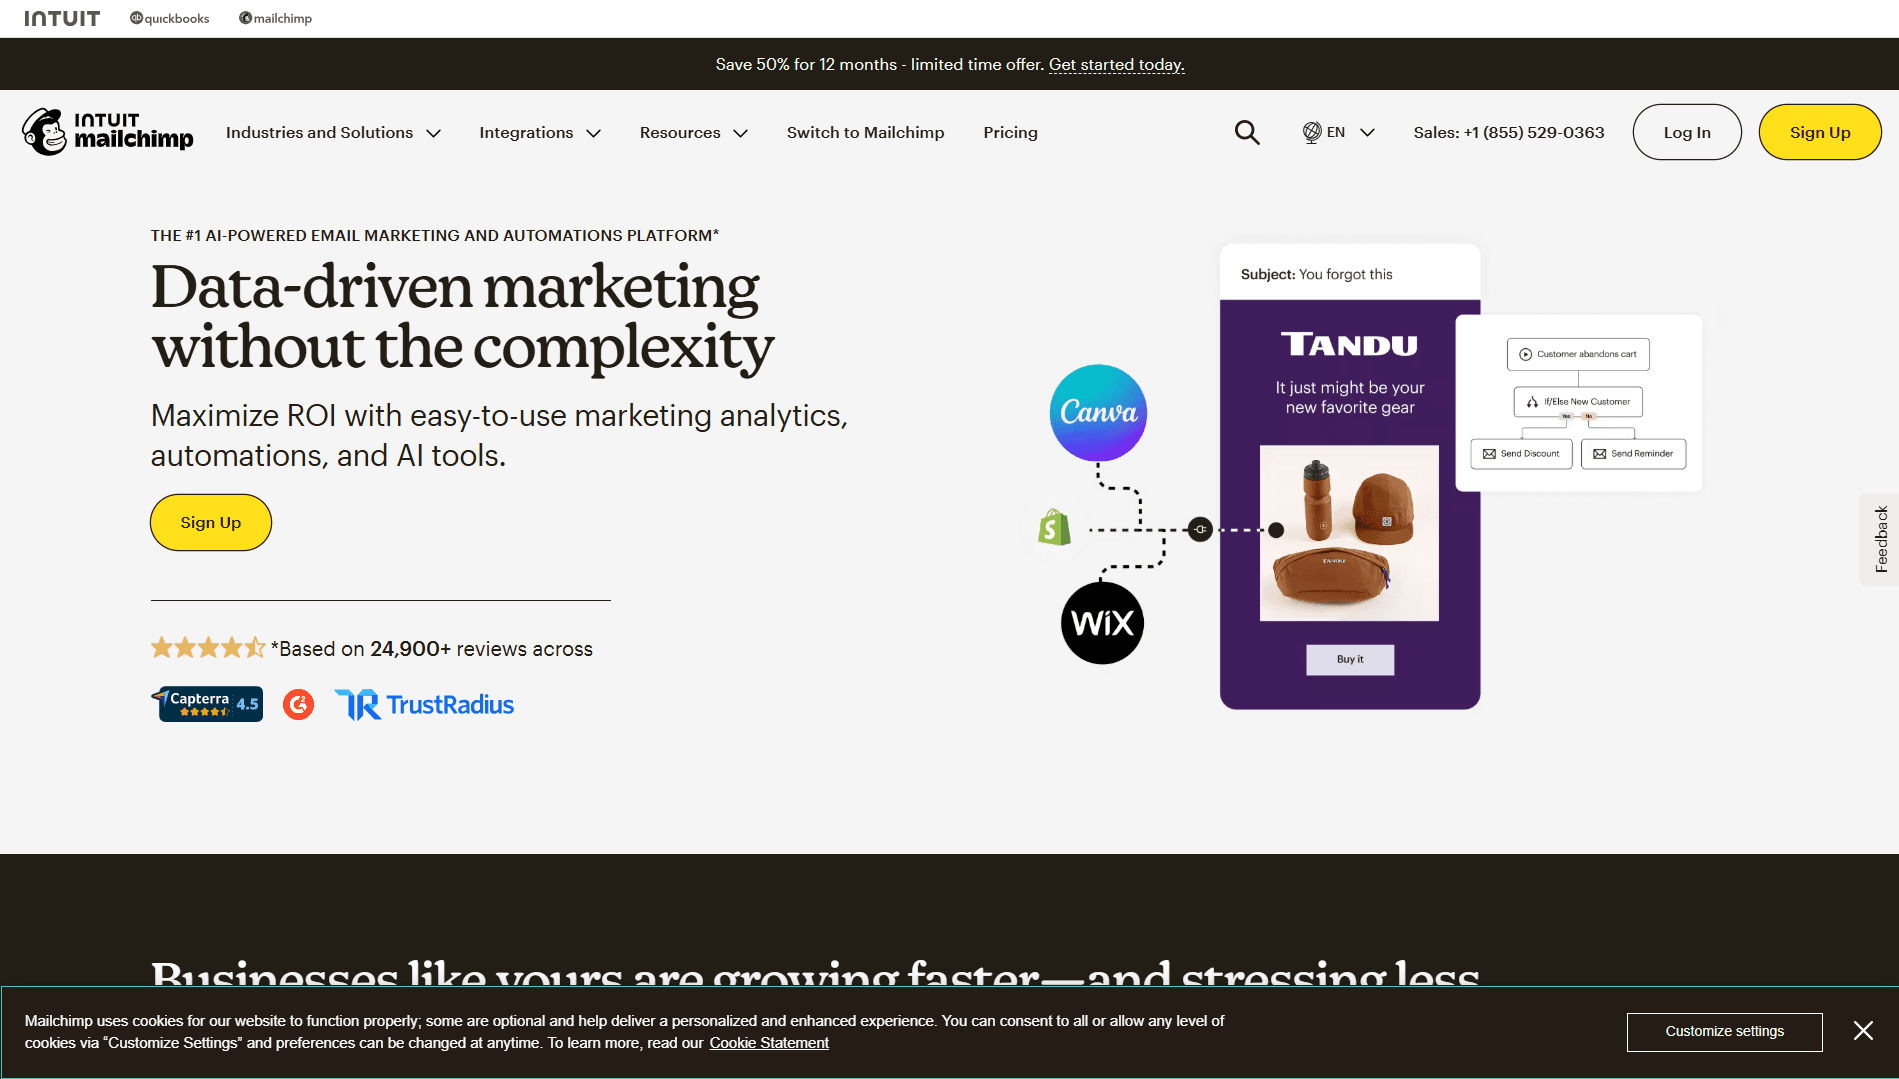This screenshot has height=1079, width=1899.
Task: Open the TrustRadius logo
Action: 424,704
